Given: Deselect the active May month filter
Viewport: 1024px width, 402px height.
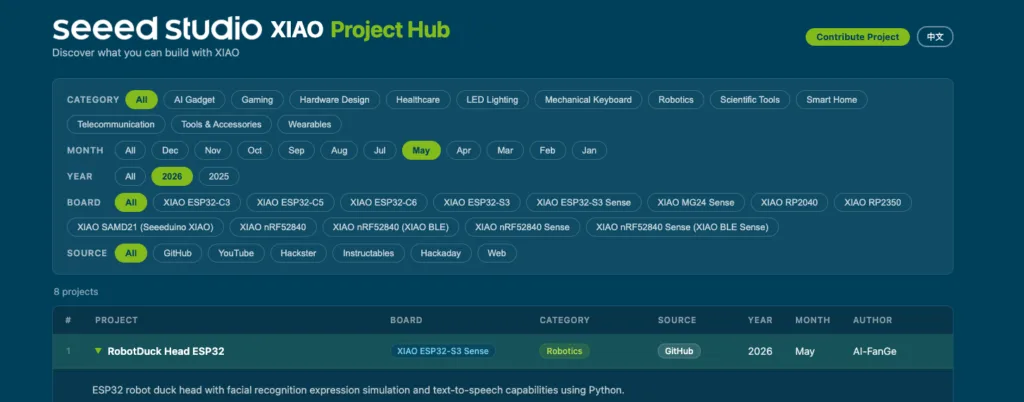Looking at the screenshot, I should tap(421, 151).
